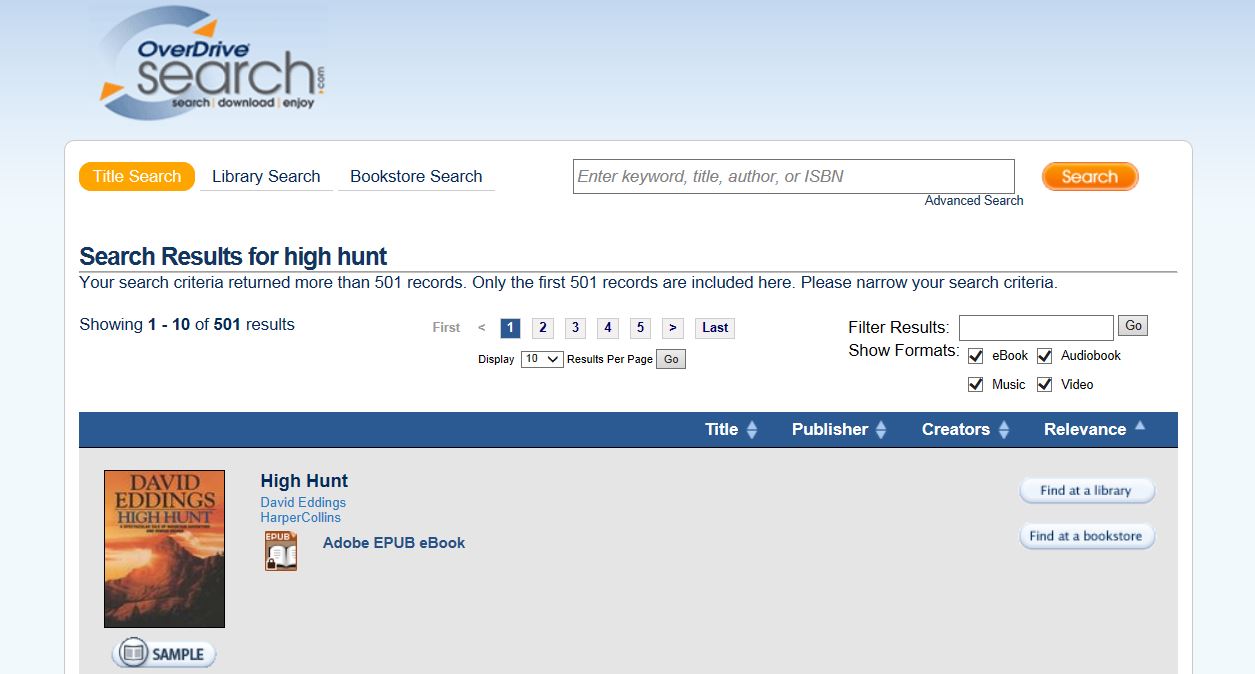Click current page 1 indicator
The height and width of the screenshot is (674, 1255).
[x=510, y=328]
